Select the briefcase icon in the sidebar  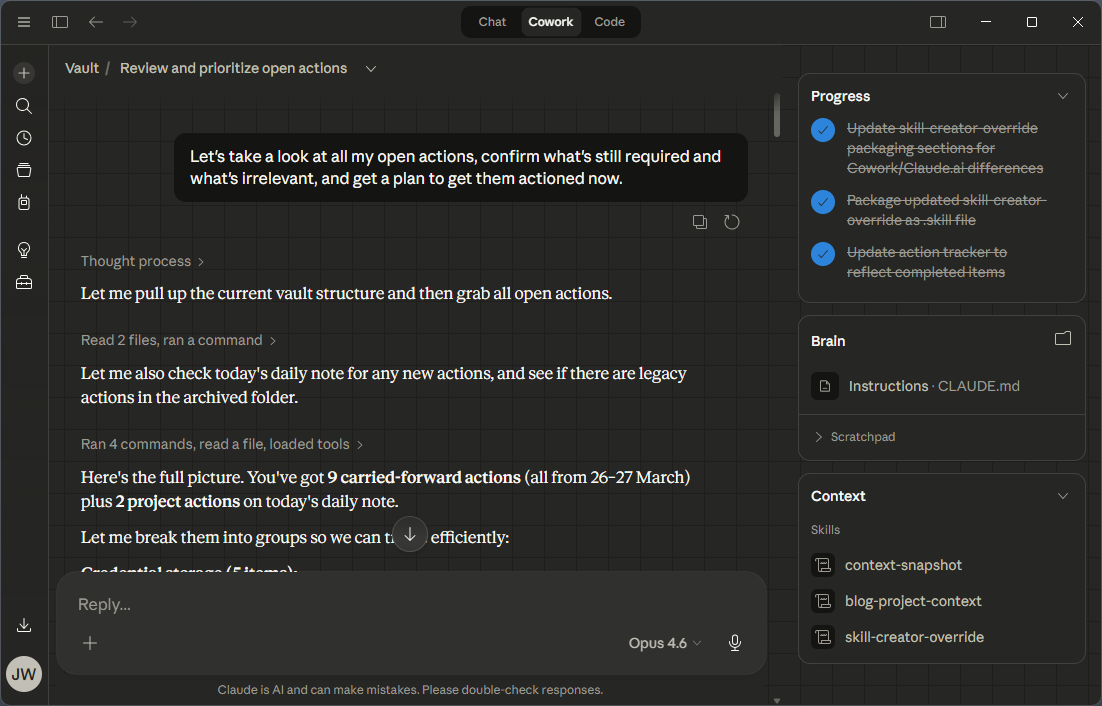pyautogui.click(x=23, y=282)
